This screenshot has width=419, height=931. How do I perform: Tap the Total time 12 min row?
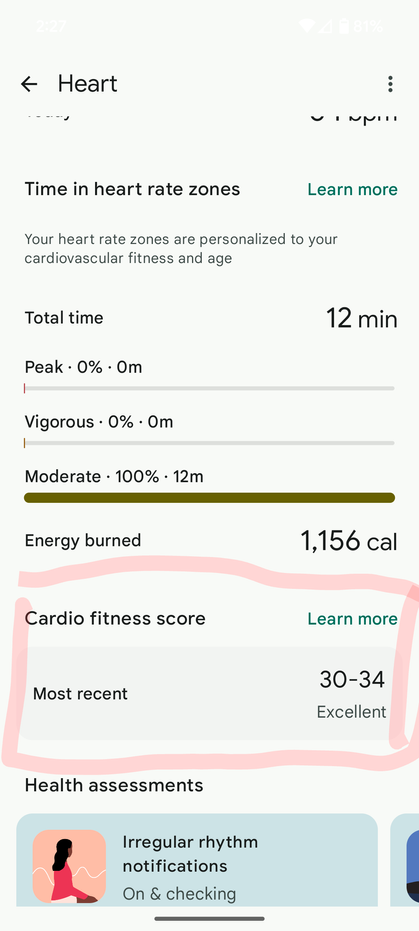click(x=211, y=318)
